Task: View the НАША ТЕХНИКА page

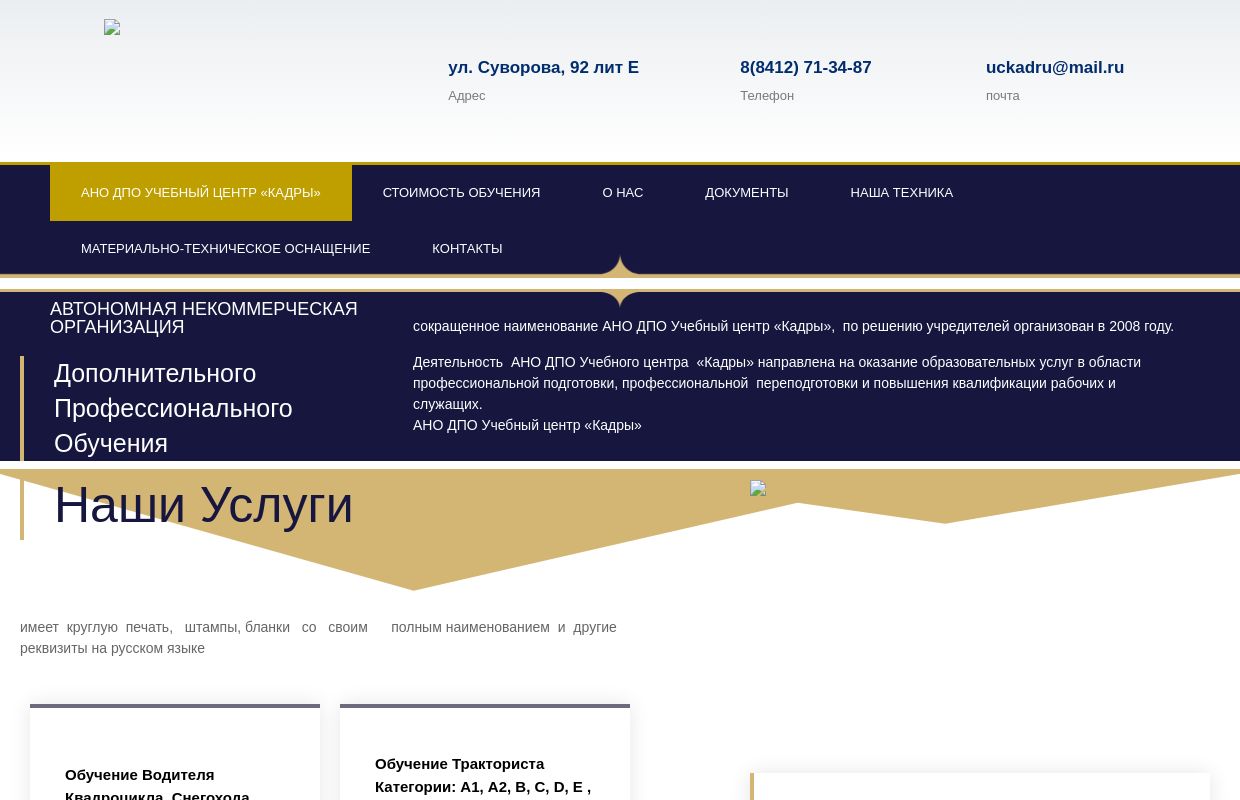Action: tap(901, 192)
